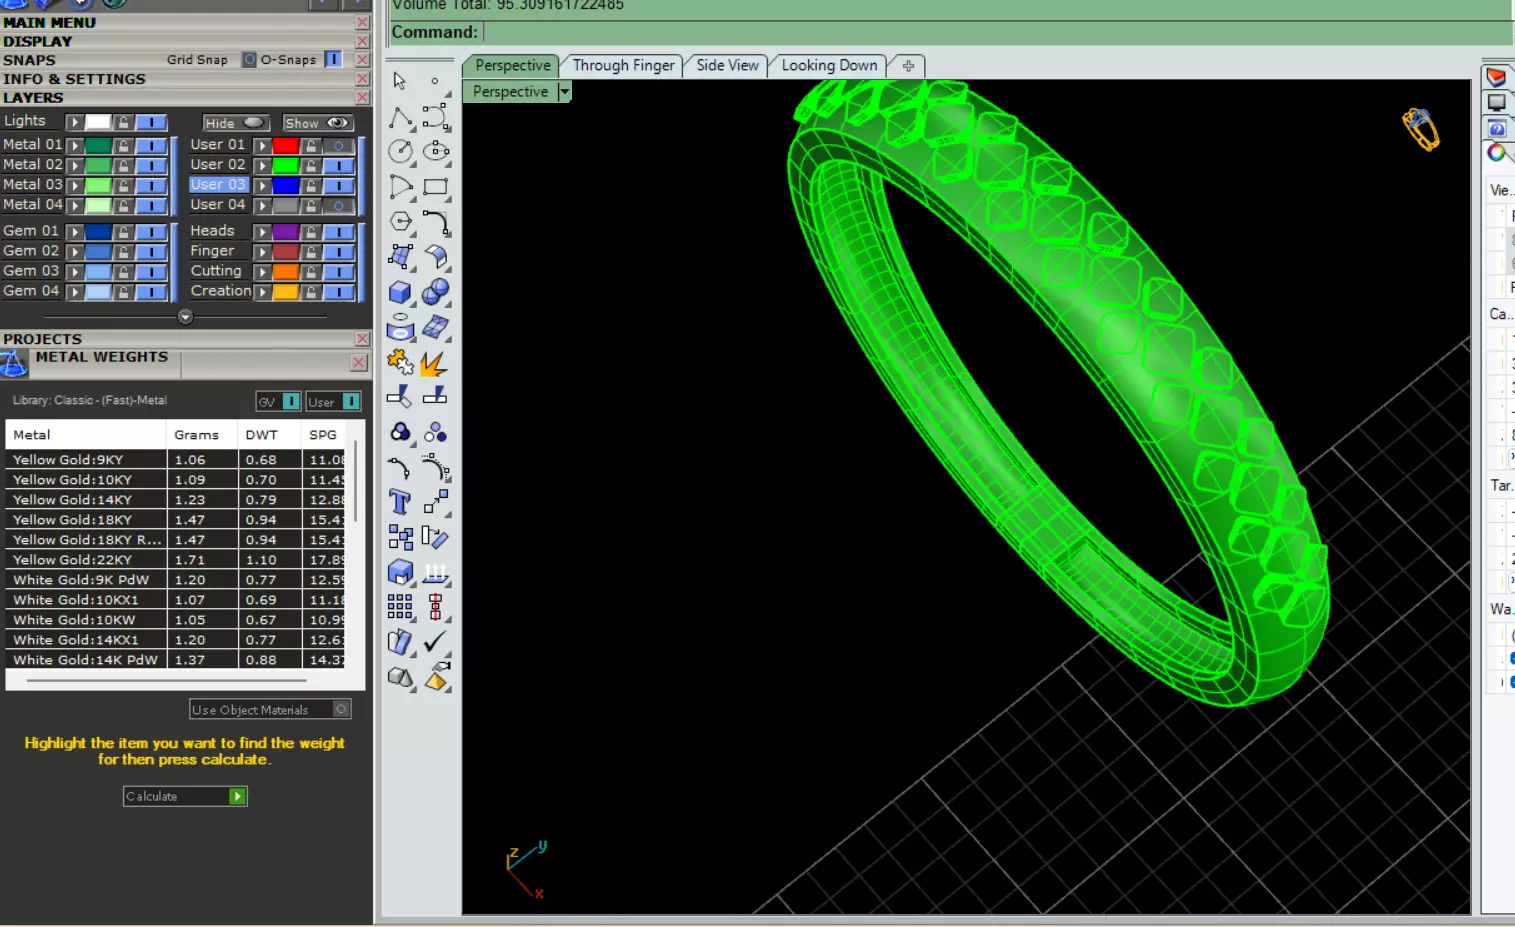Screen dimensions: 1515x927
Task: Expand the Finger layer arrow
Action: tap(262, 252)
